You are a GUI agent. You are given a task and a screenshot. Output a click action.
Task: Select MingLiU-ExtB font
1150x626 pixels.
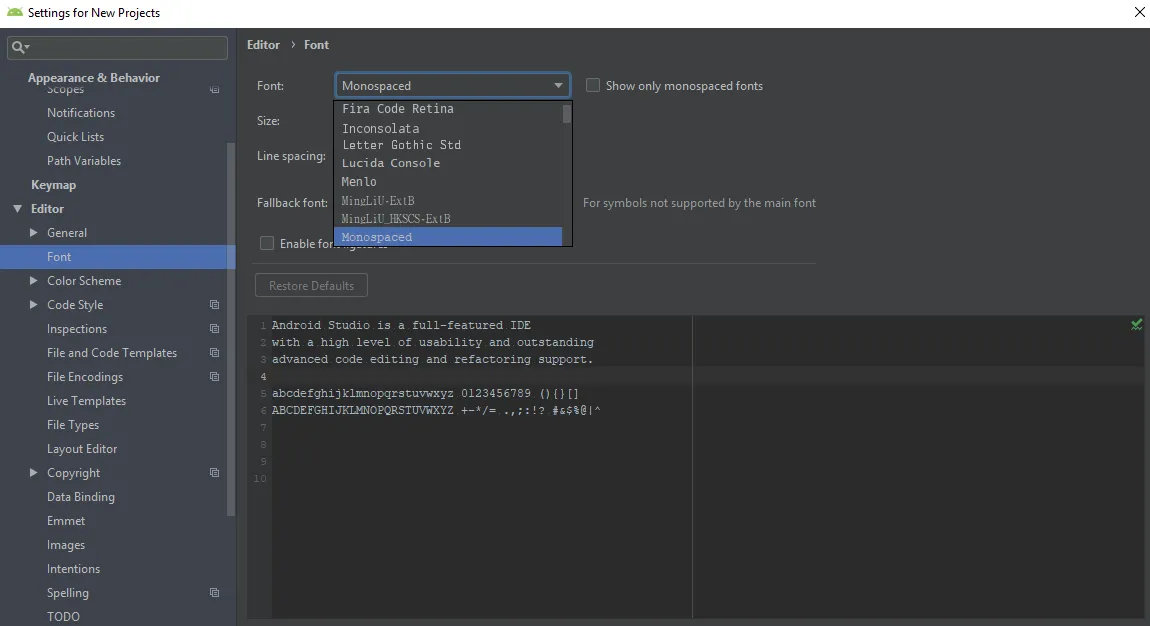click(x=448, y=200)
